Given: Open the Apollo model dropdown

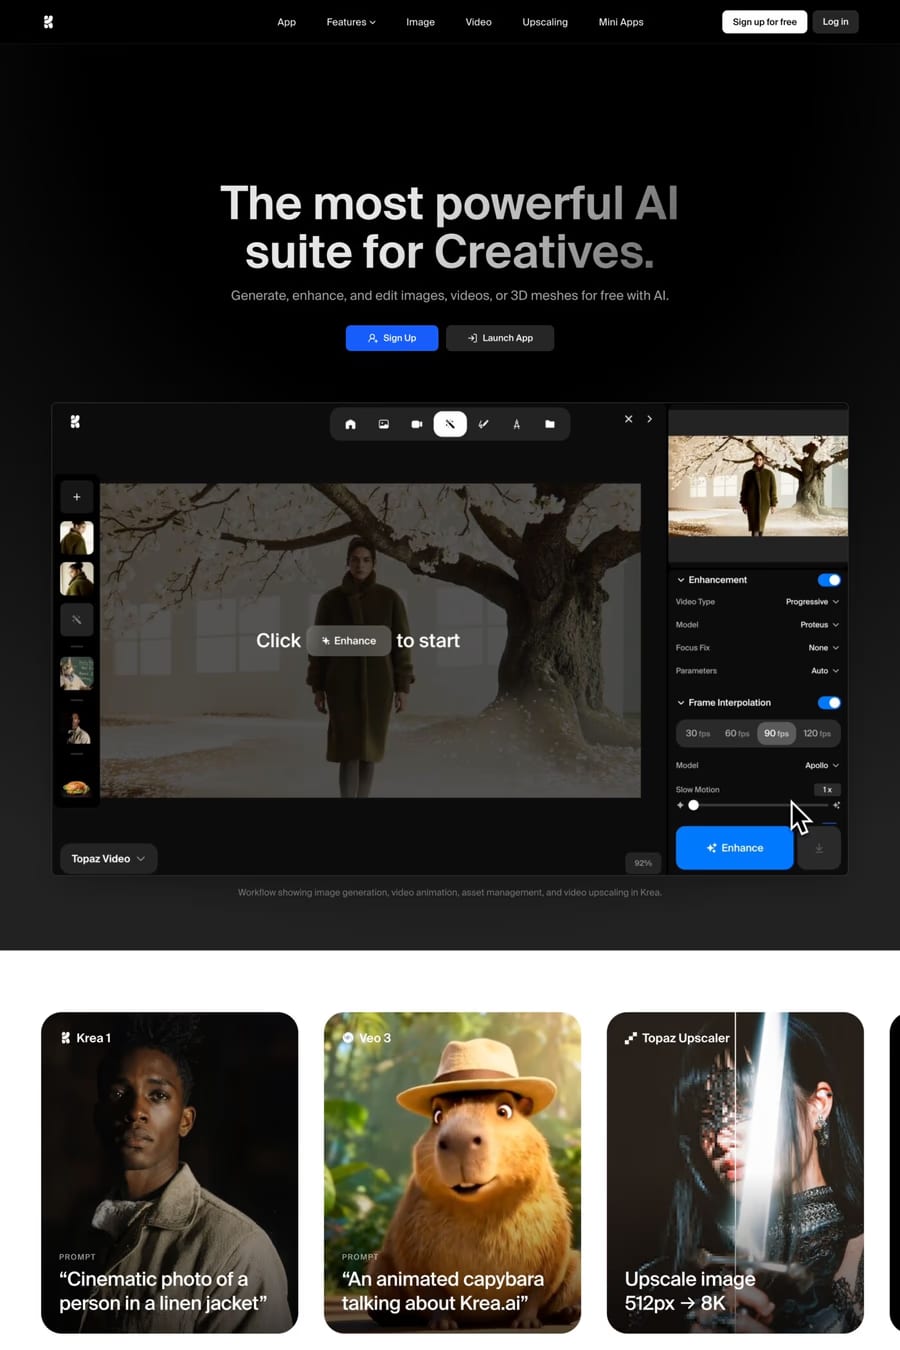Looking at the screenshot, I should coord(822,766).
